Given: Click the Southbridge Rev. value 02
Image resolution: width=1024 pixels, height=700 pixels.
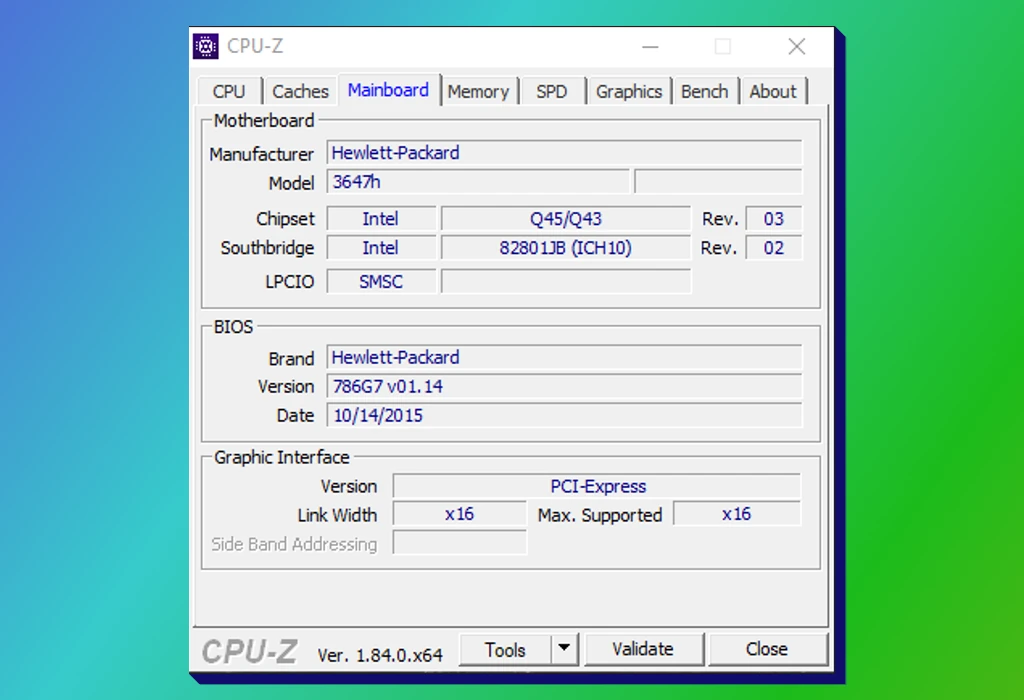Looking at the screenshot, I should (774, 248).
